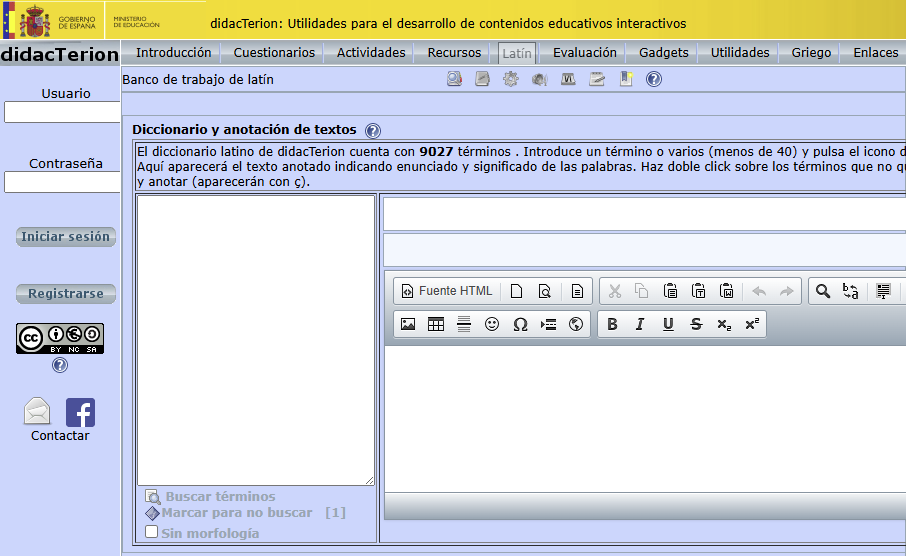The height and width of the screenshot is (556, 906).
Task: Click inside the dictionary terms text area
Action: (x=255, y=340)
